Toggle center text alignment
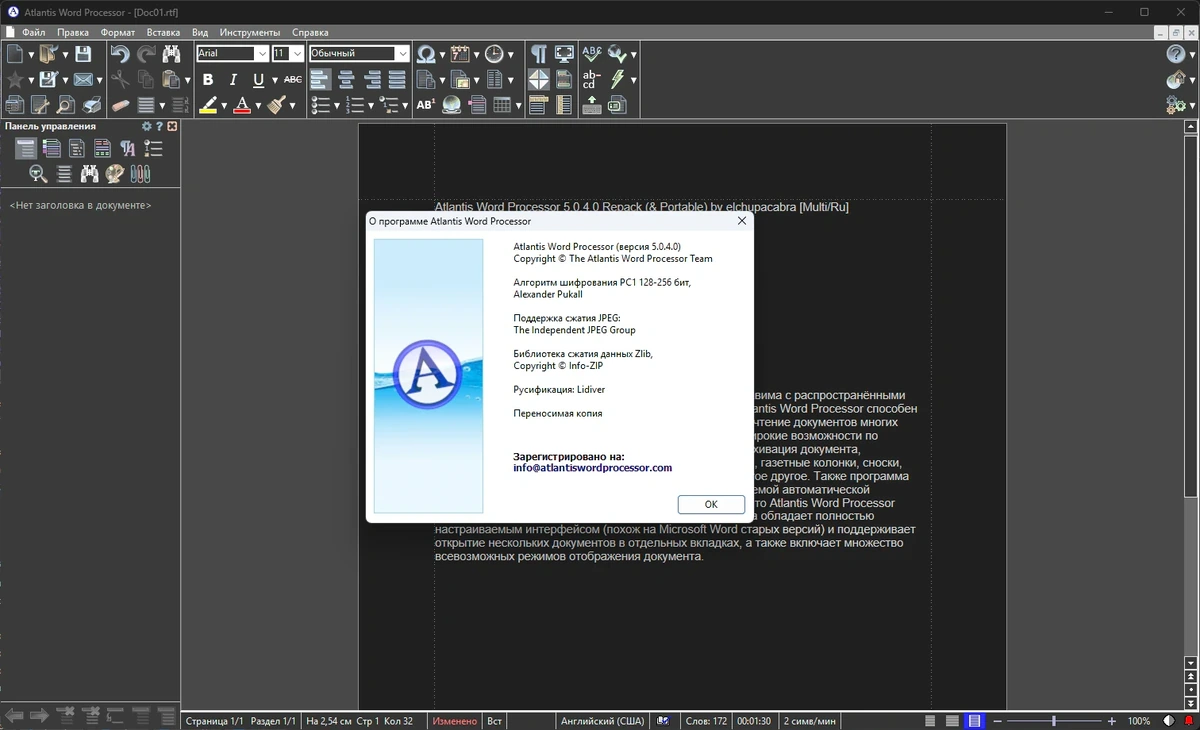Screen dimensions: 1200x730 click(346, 79)
